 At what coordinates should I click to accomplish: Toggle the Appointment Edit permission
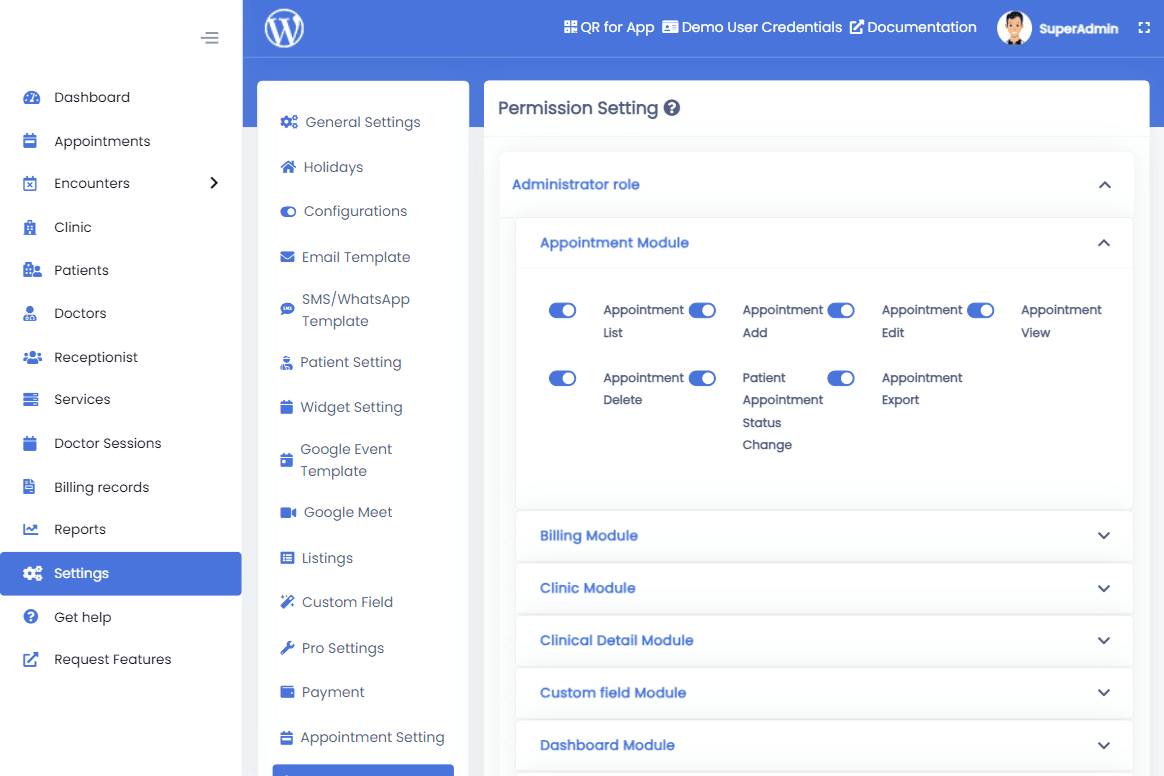[x=840, y=310]
